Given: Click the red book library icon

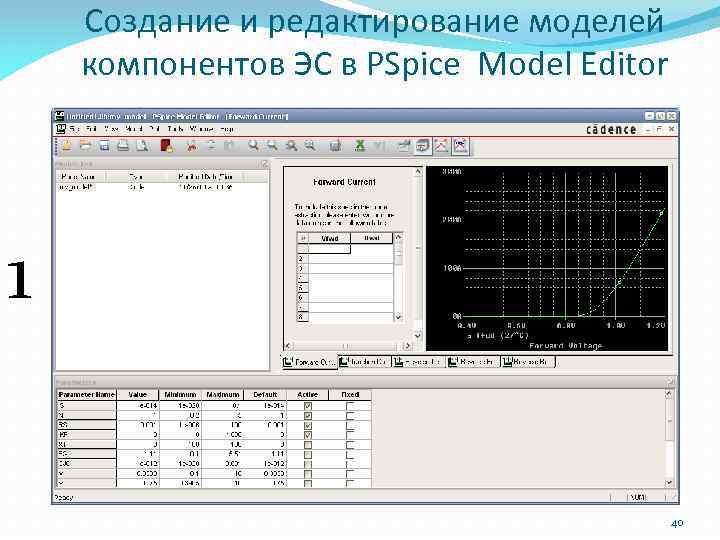Looking at the screenshot, I should [x=167, y=146].
